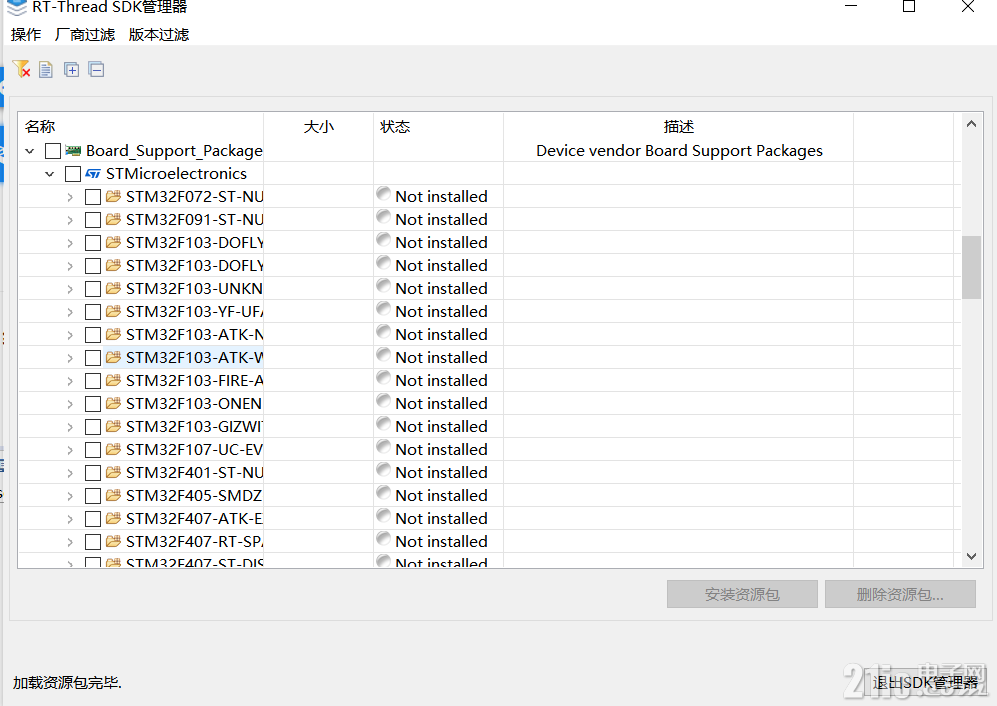This screenshot has height=706, width=997.
Task: Select the STM32F103-UNKN checkbox
Action: (x=93, y=289)
